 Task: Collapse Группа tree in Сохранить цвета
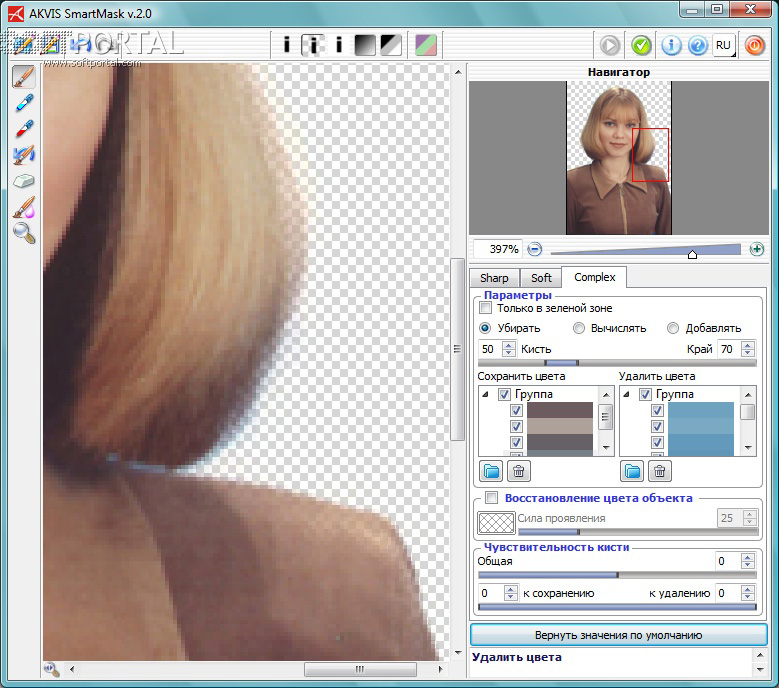(486, 394)
